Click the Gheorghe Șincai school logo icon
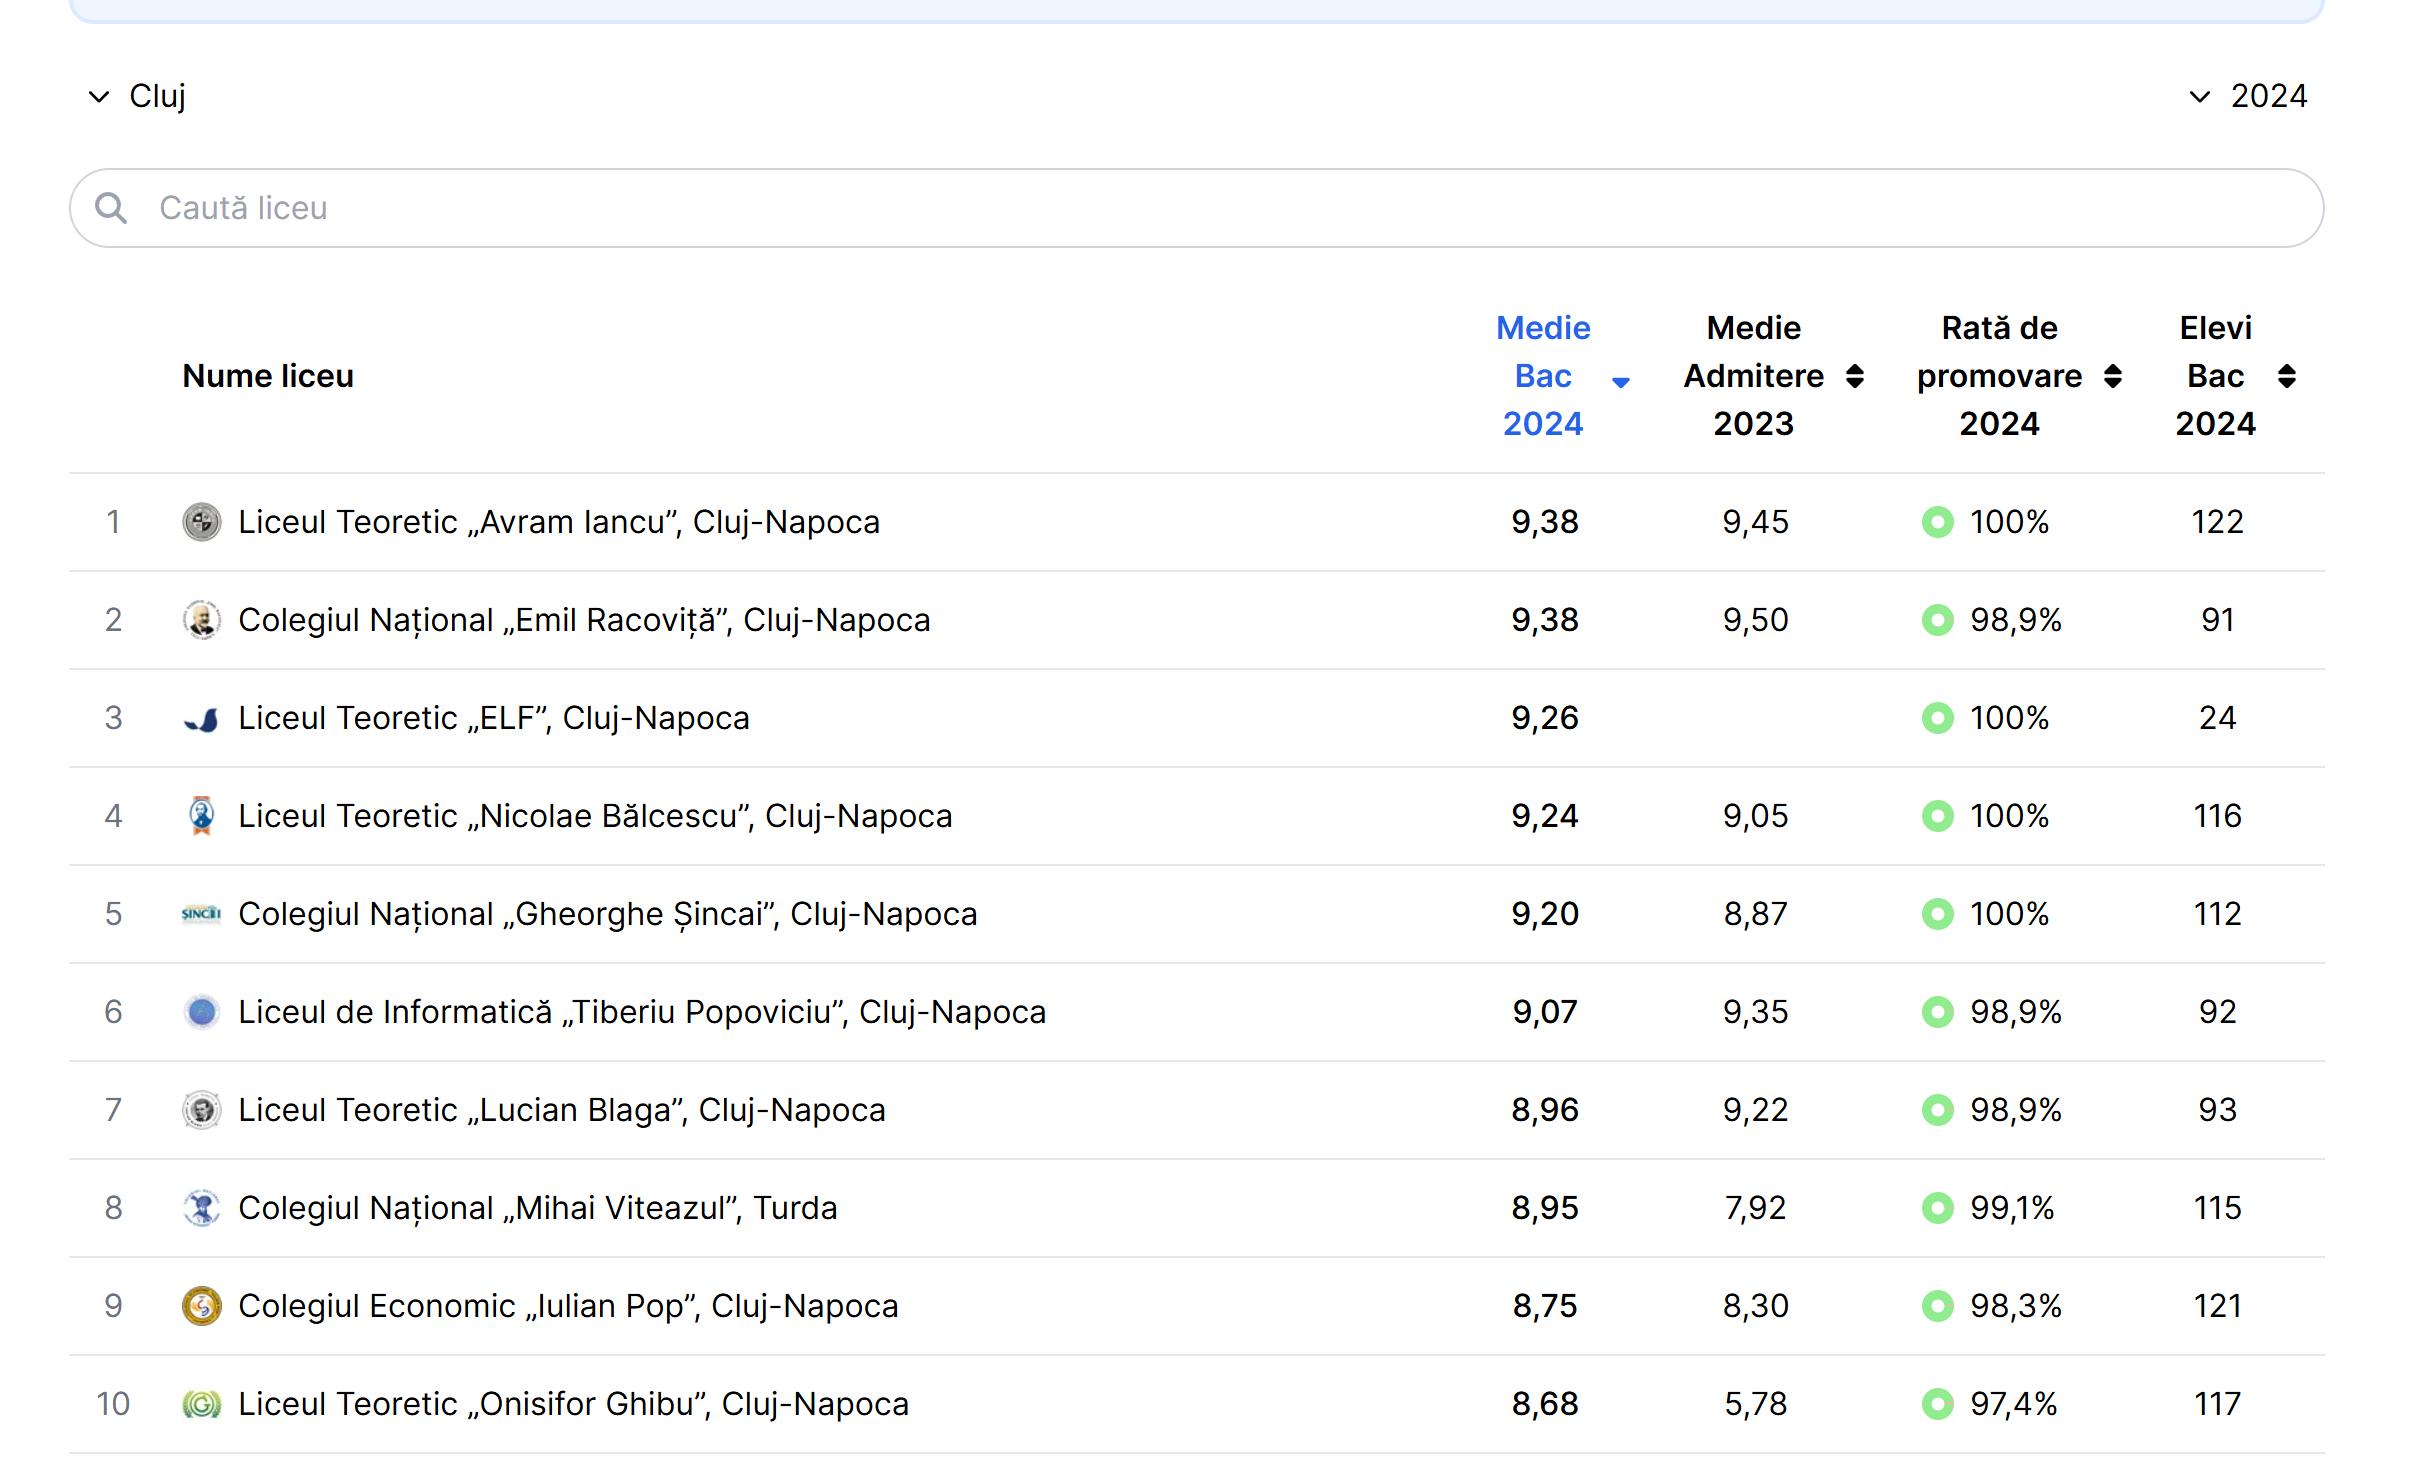Viewport: 2424px width, 1463px height. coord(201,914)
